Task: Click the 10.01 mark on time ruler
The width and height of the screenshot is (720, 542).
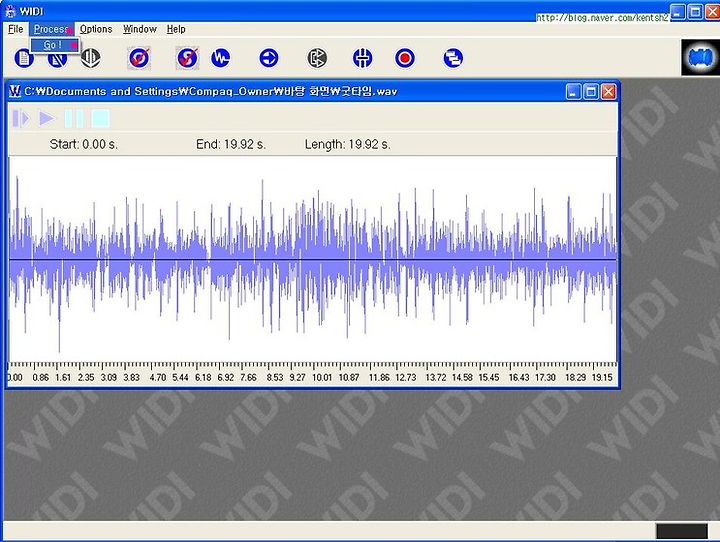Action: 322,377
